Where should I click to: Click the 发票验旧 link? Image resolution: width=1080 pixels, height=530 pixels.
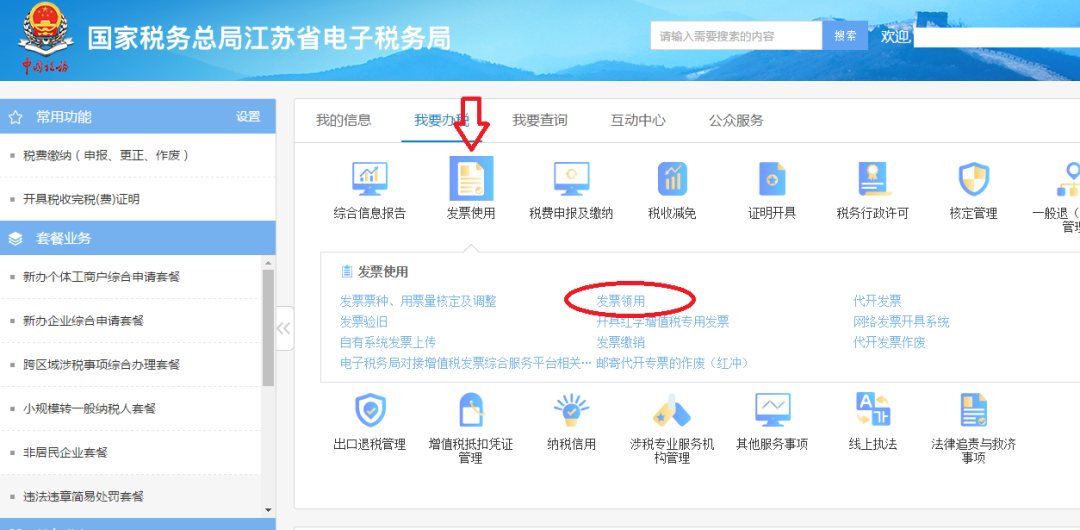[x=364, y=322]
